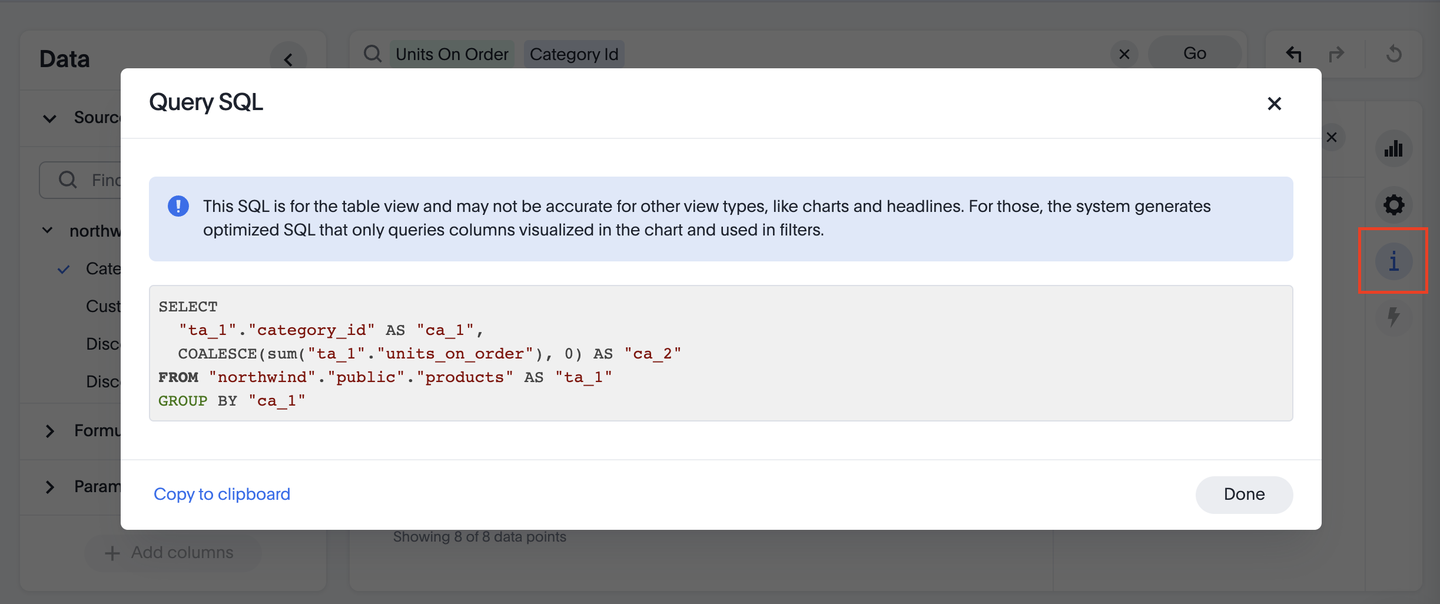Open the chart settings gear icon

pyautogui.click(x=1393, y=206)
